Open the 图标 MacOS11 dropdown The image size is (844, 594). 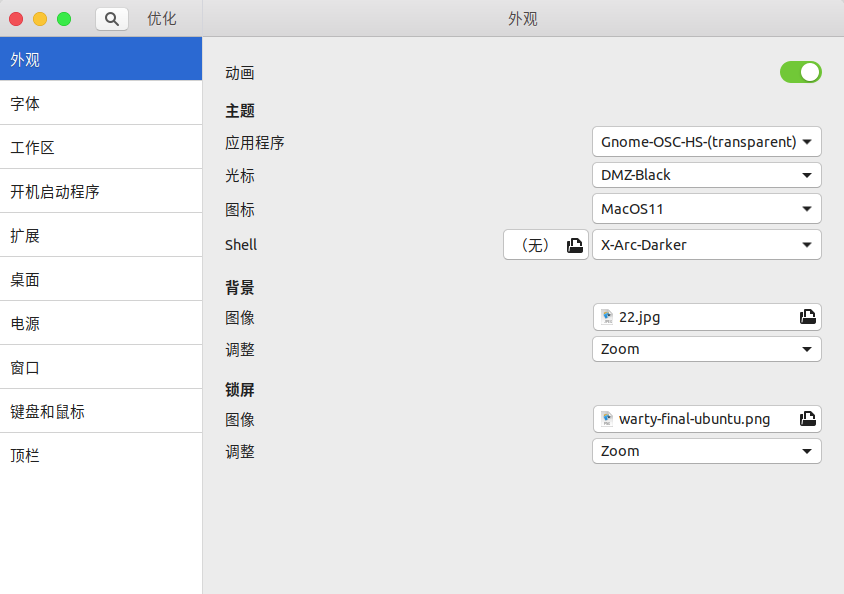706,209
